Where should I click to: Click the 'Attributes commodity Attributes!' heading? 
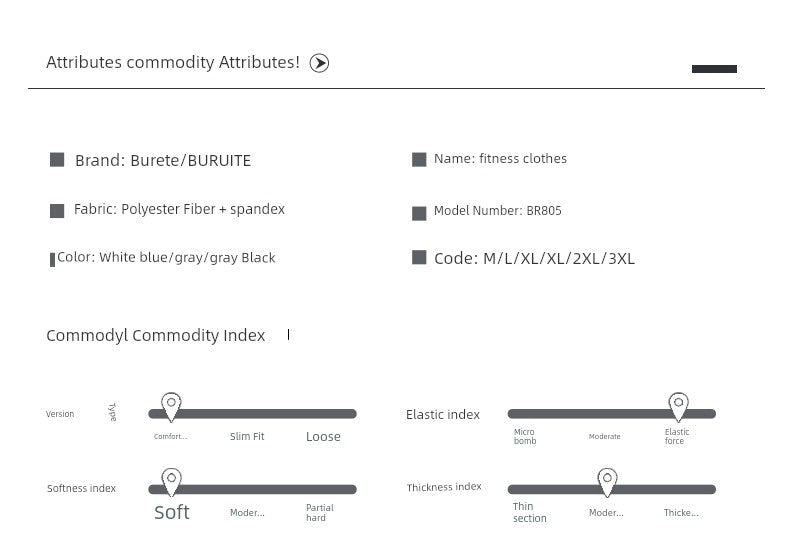point(173,62)
